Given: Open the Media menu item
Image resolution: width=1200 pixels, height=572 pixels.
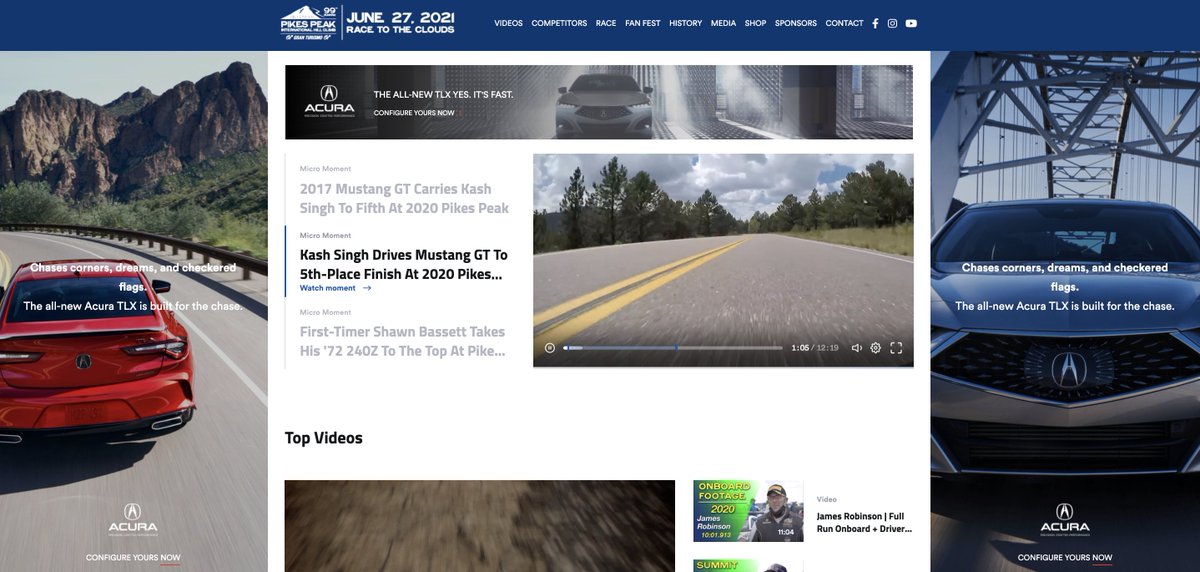Looking at the screenshot, I should [x=723, y=23].
